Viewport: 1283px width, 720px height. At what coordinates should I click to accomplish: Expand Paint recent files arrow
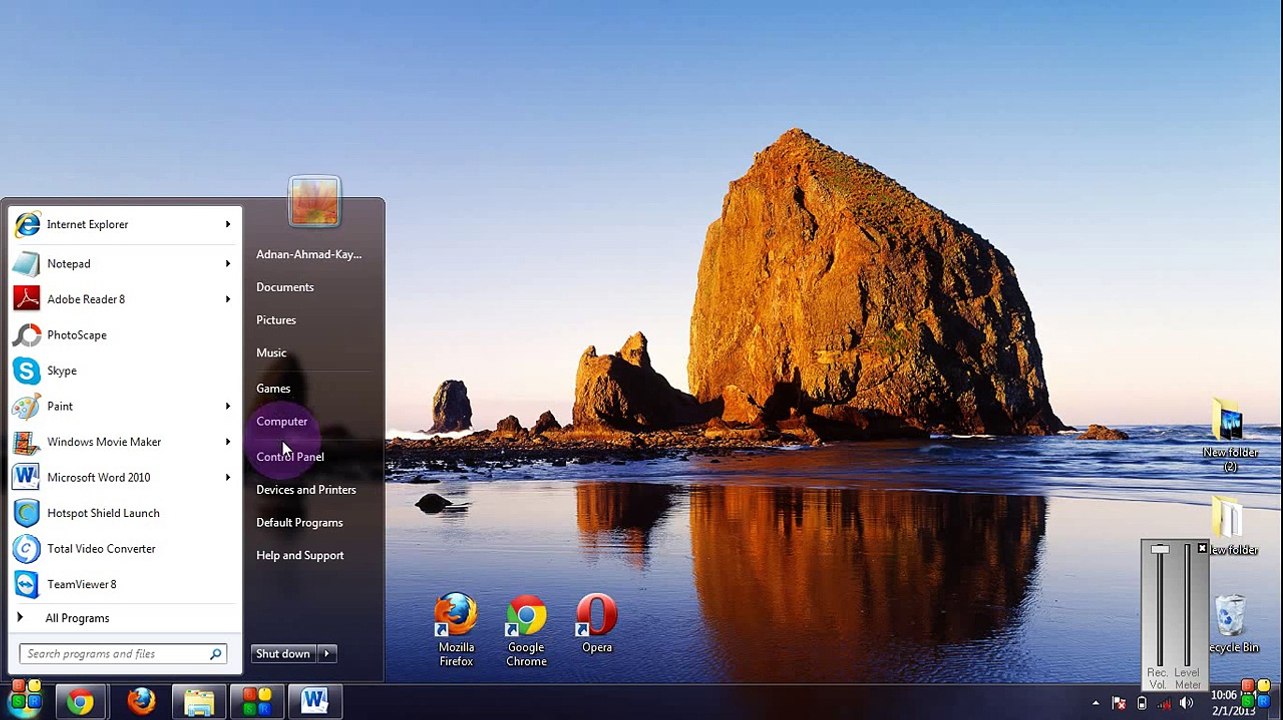tap(228, 406)
